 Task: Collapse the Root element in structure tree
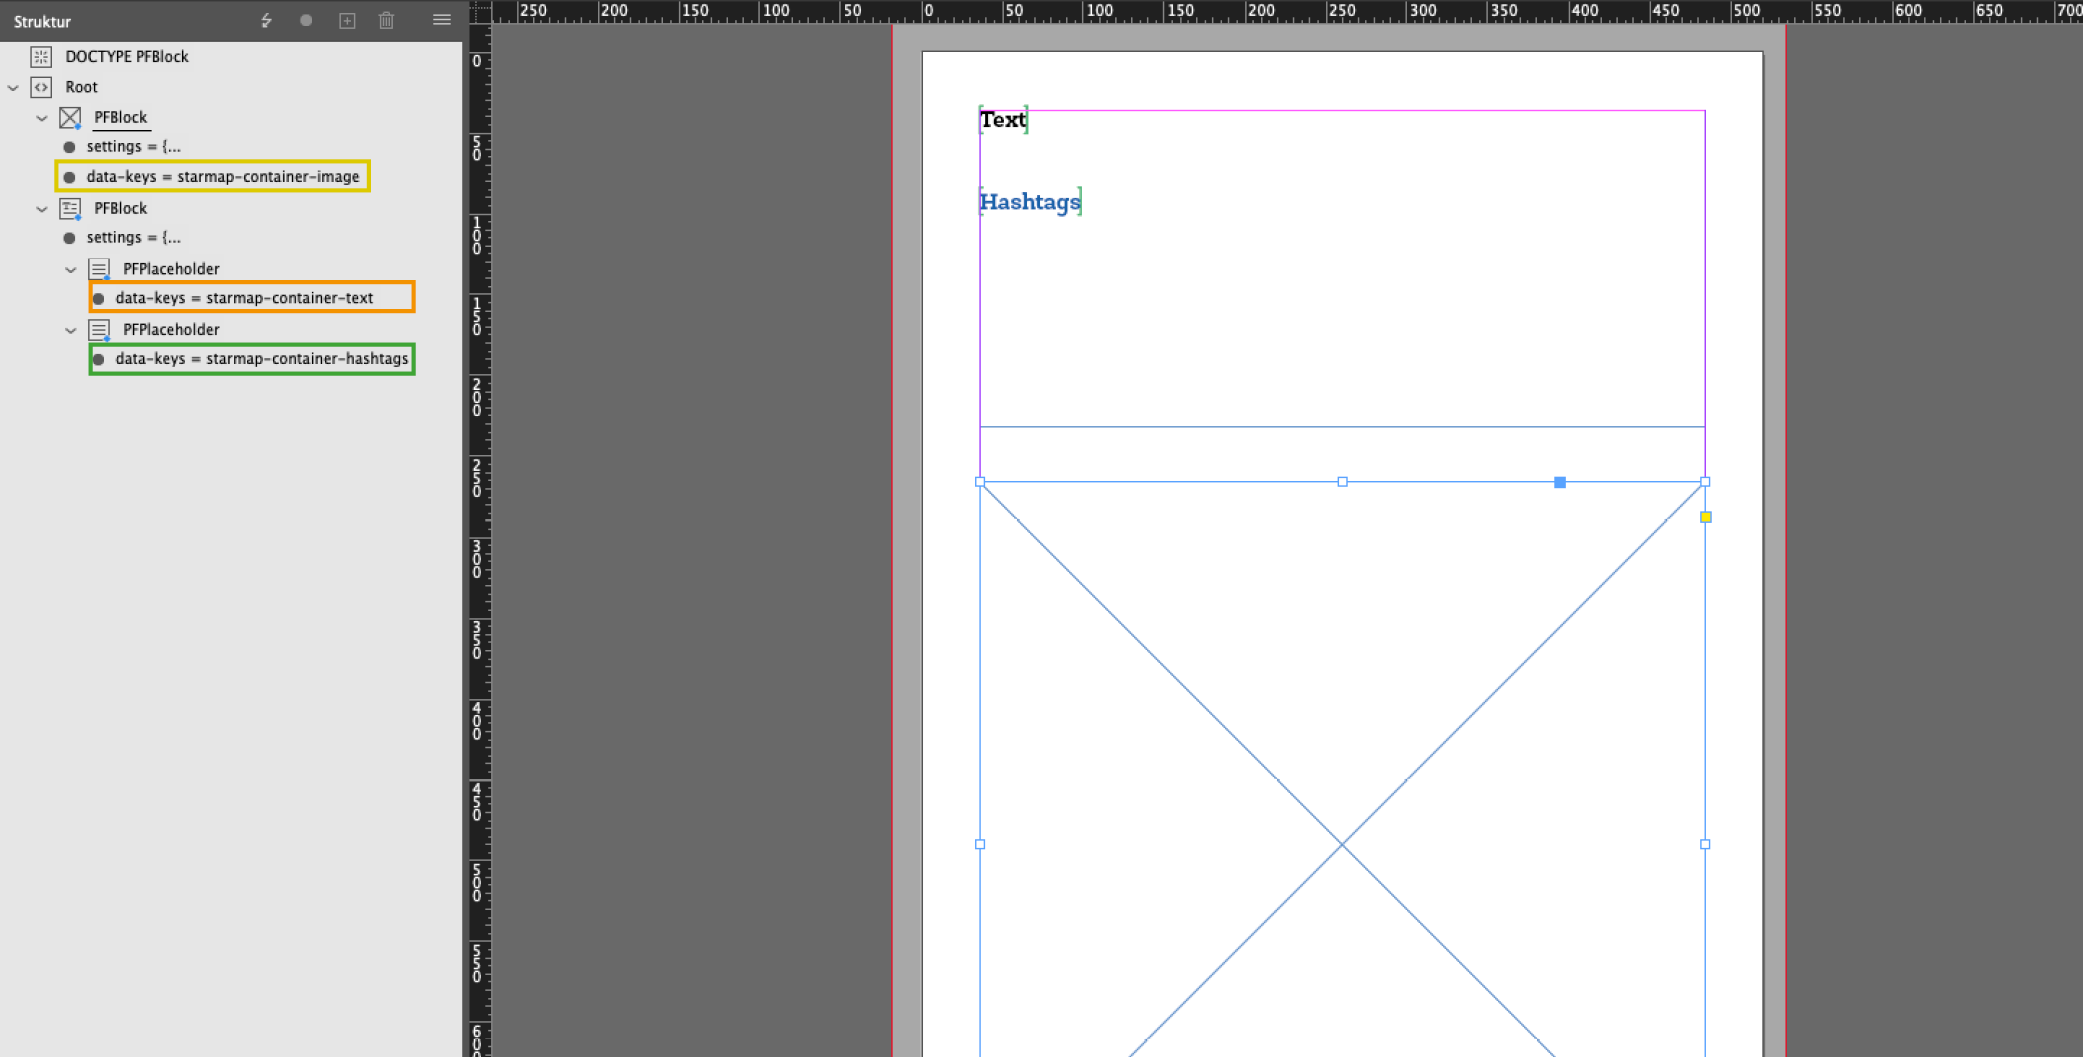[x=13, y=88]
